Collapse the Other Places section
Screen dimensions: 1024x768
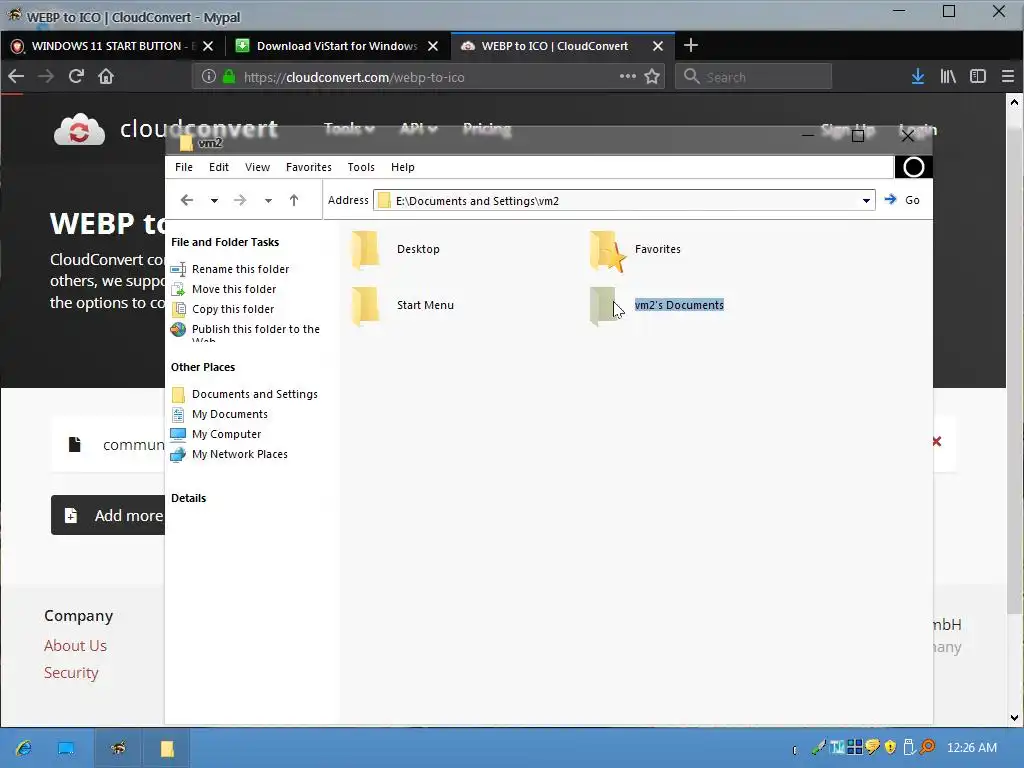203,367
